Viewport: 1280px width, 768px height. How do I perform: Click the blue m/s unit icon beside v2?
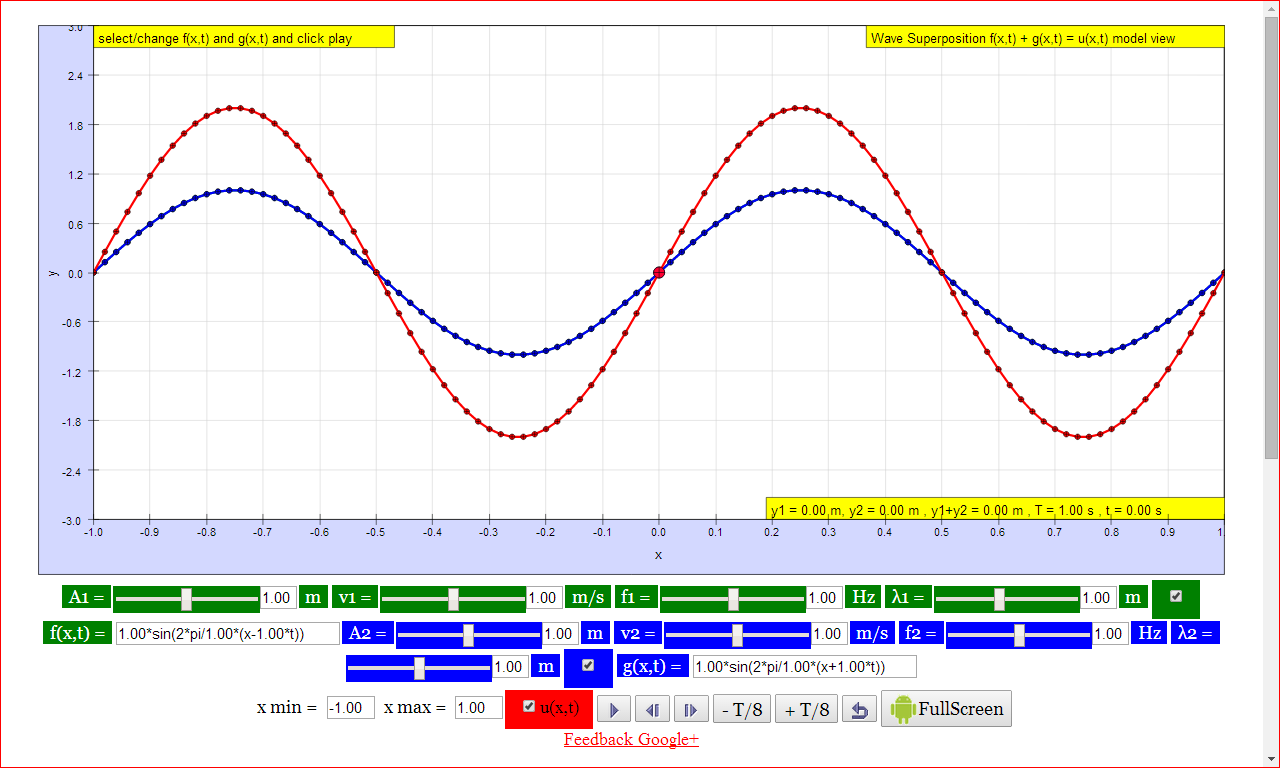[873, 632]
